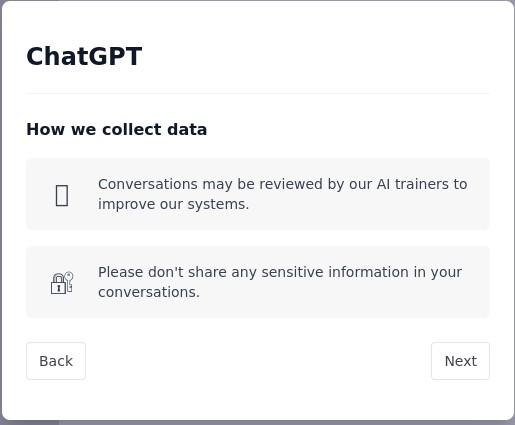The width and height of the screenshot is (515, 425).
Task: Select the sensitive information warning card
Action: tap(258, 282)
